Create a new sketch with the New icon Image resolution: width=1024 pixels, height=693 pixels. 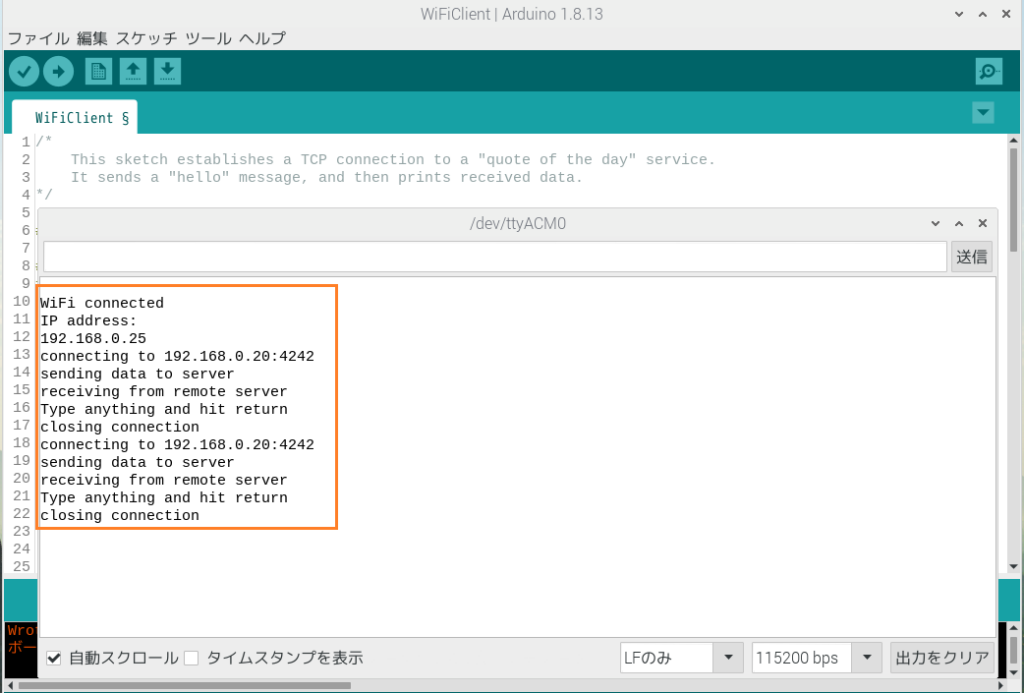click(x=97, y=71)
